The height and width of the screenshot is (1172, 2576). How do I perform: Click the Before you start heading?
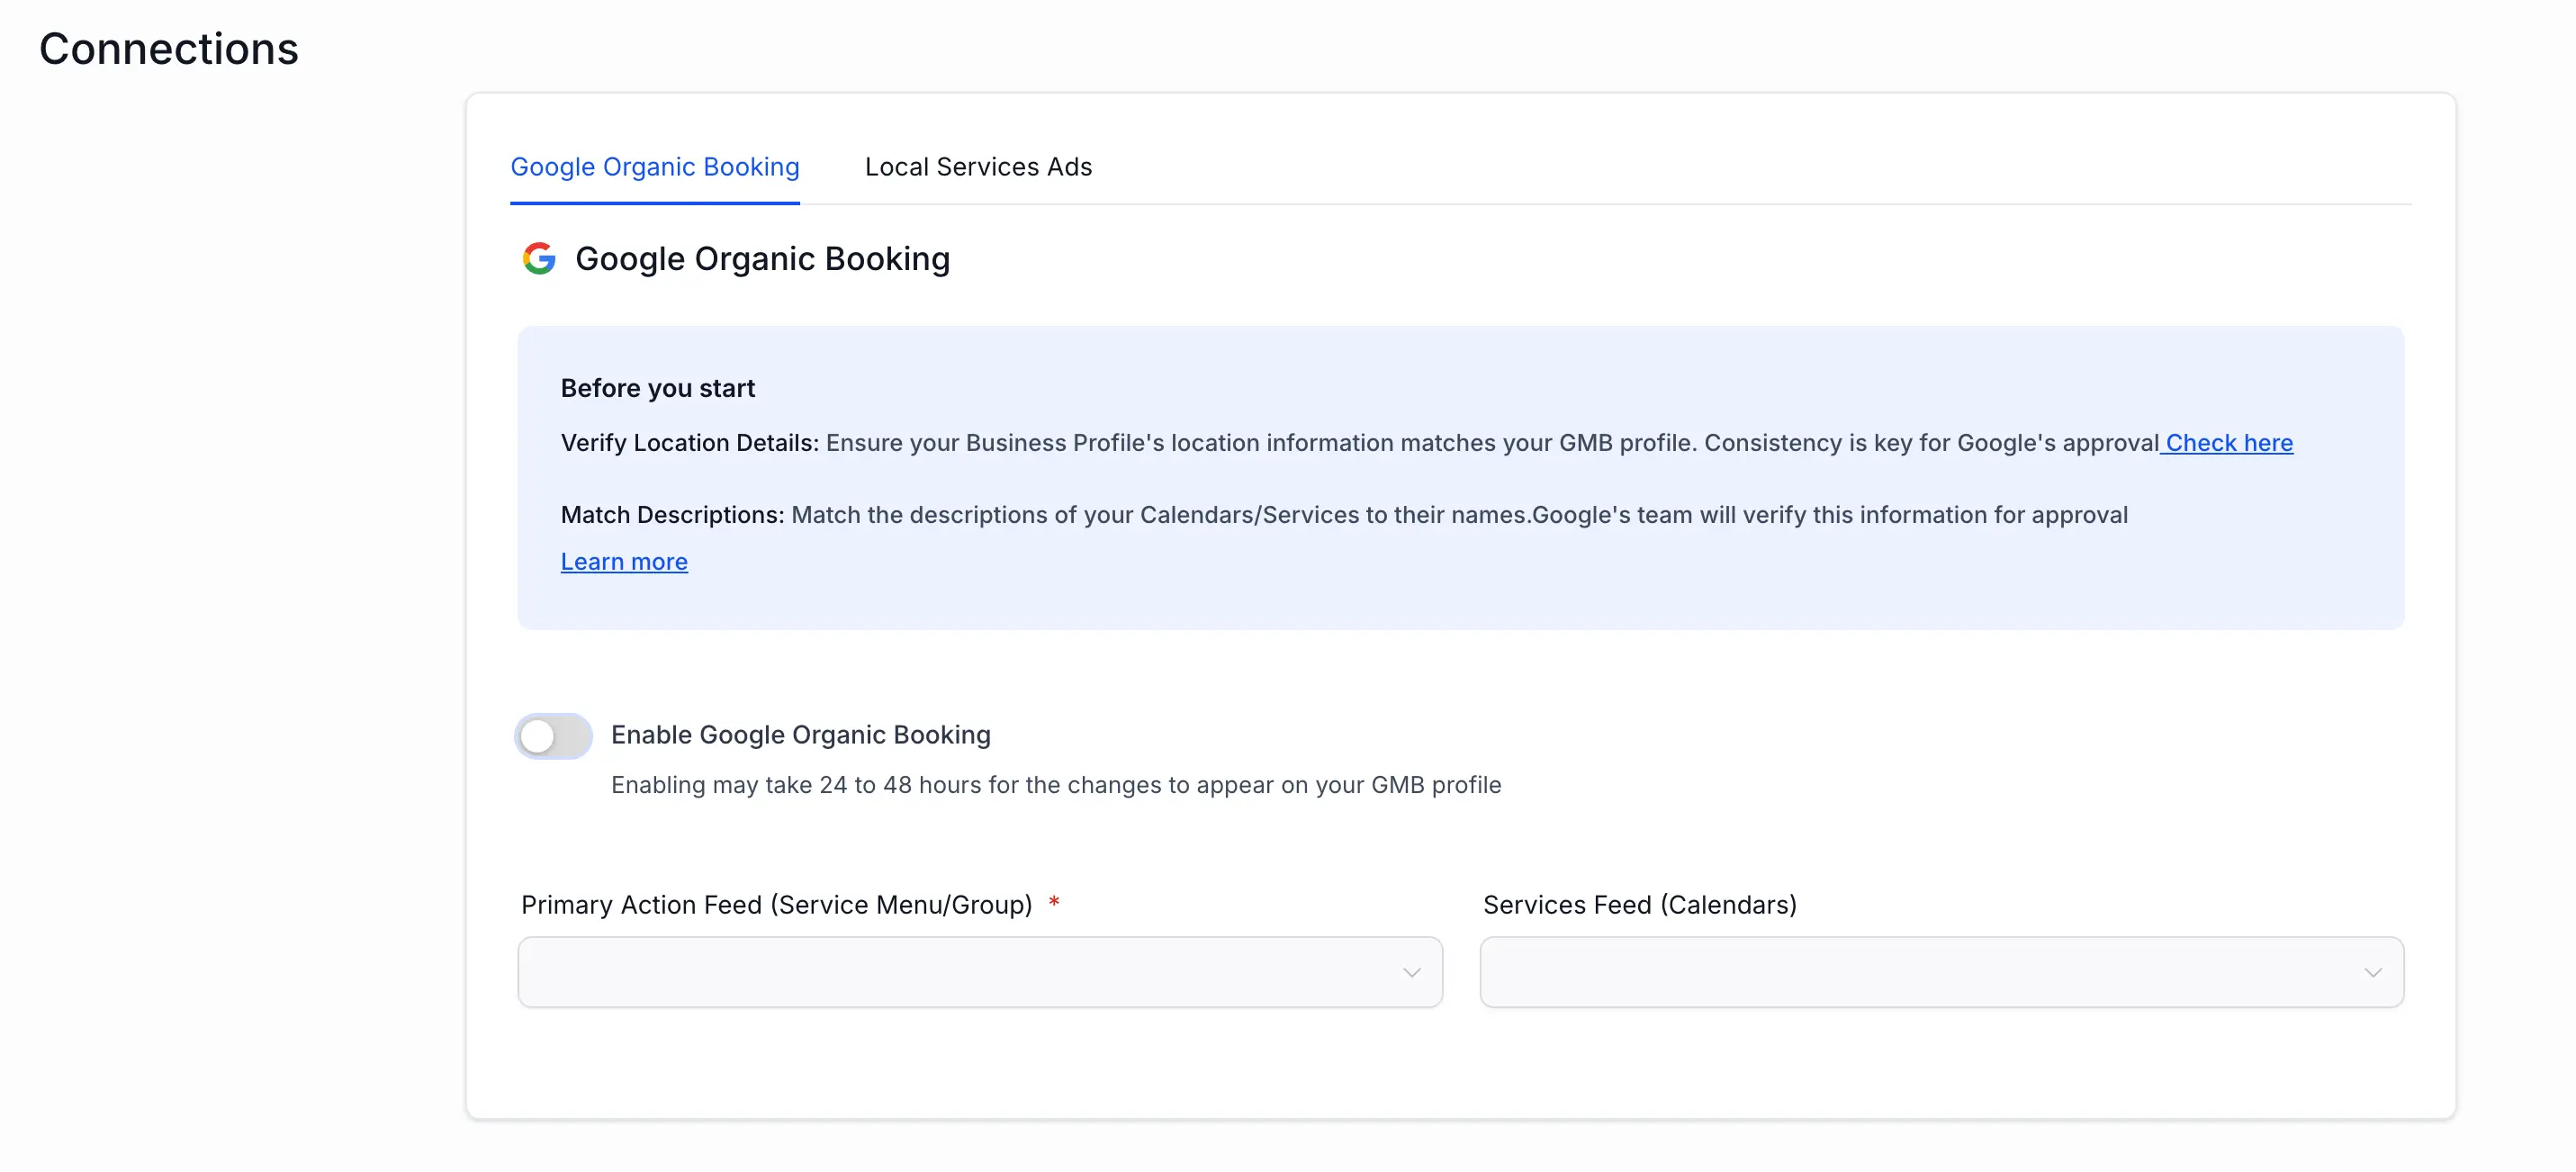pos(657,388)
